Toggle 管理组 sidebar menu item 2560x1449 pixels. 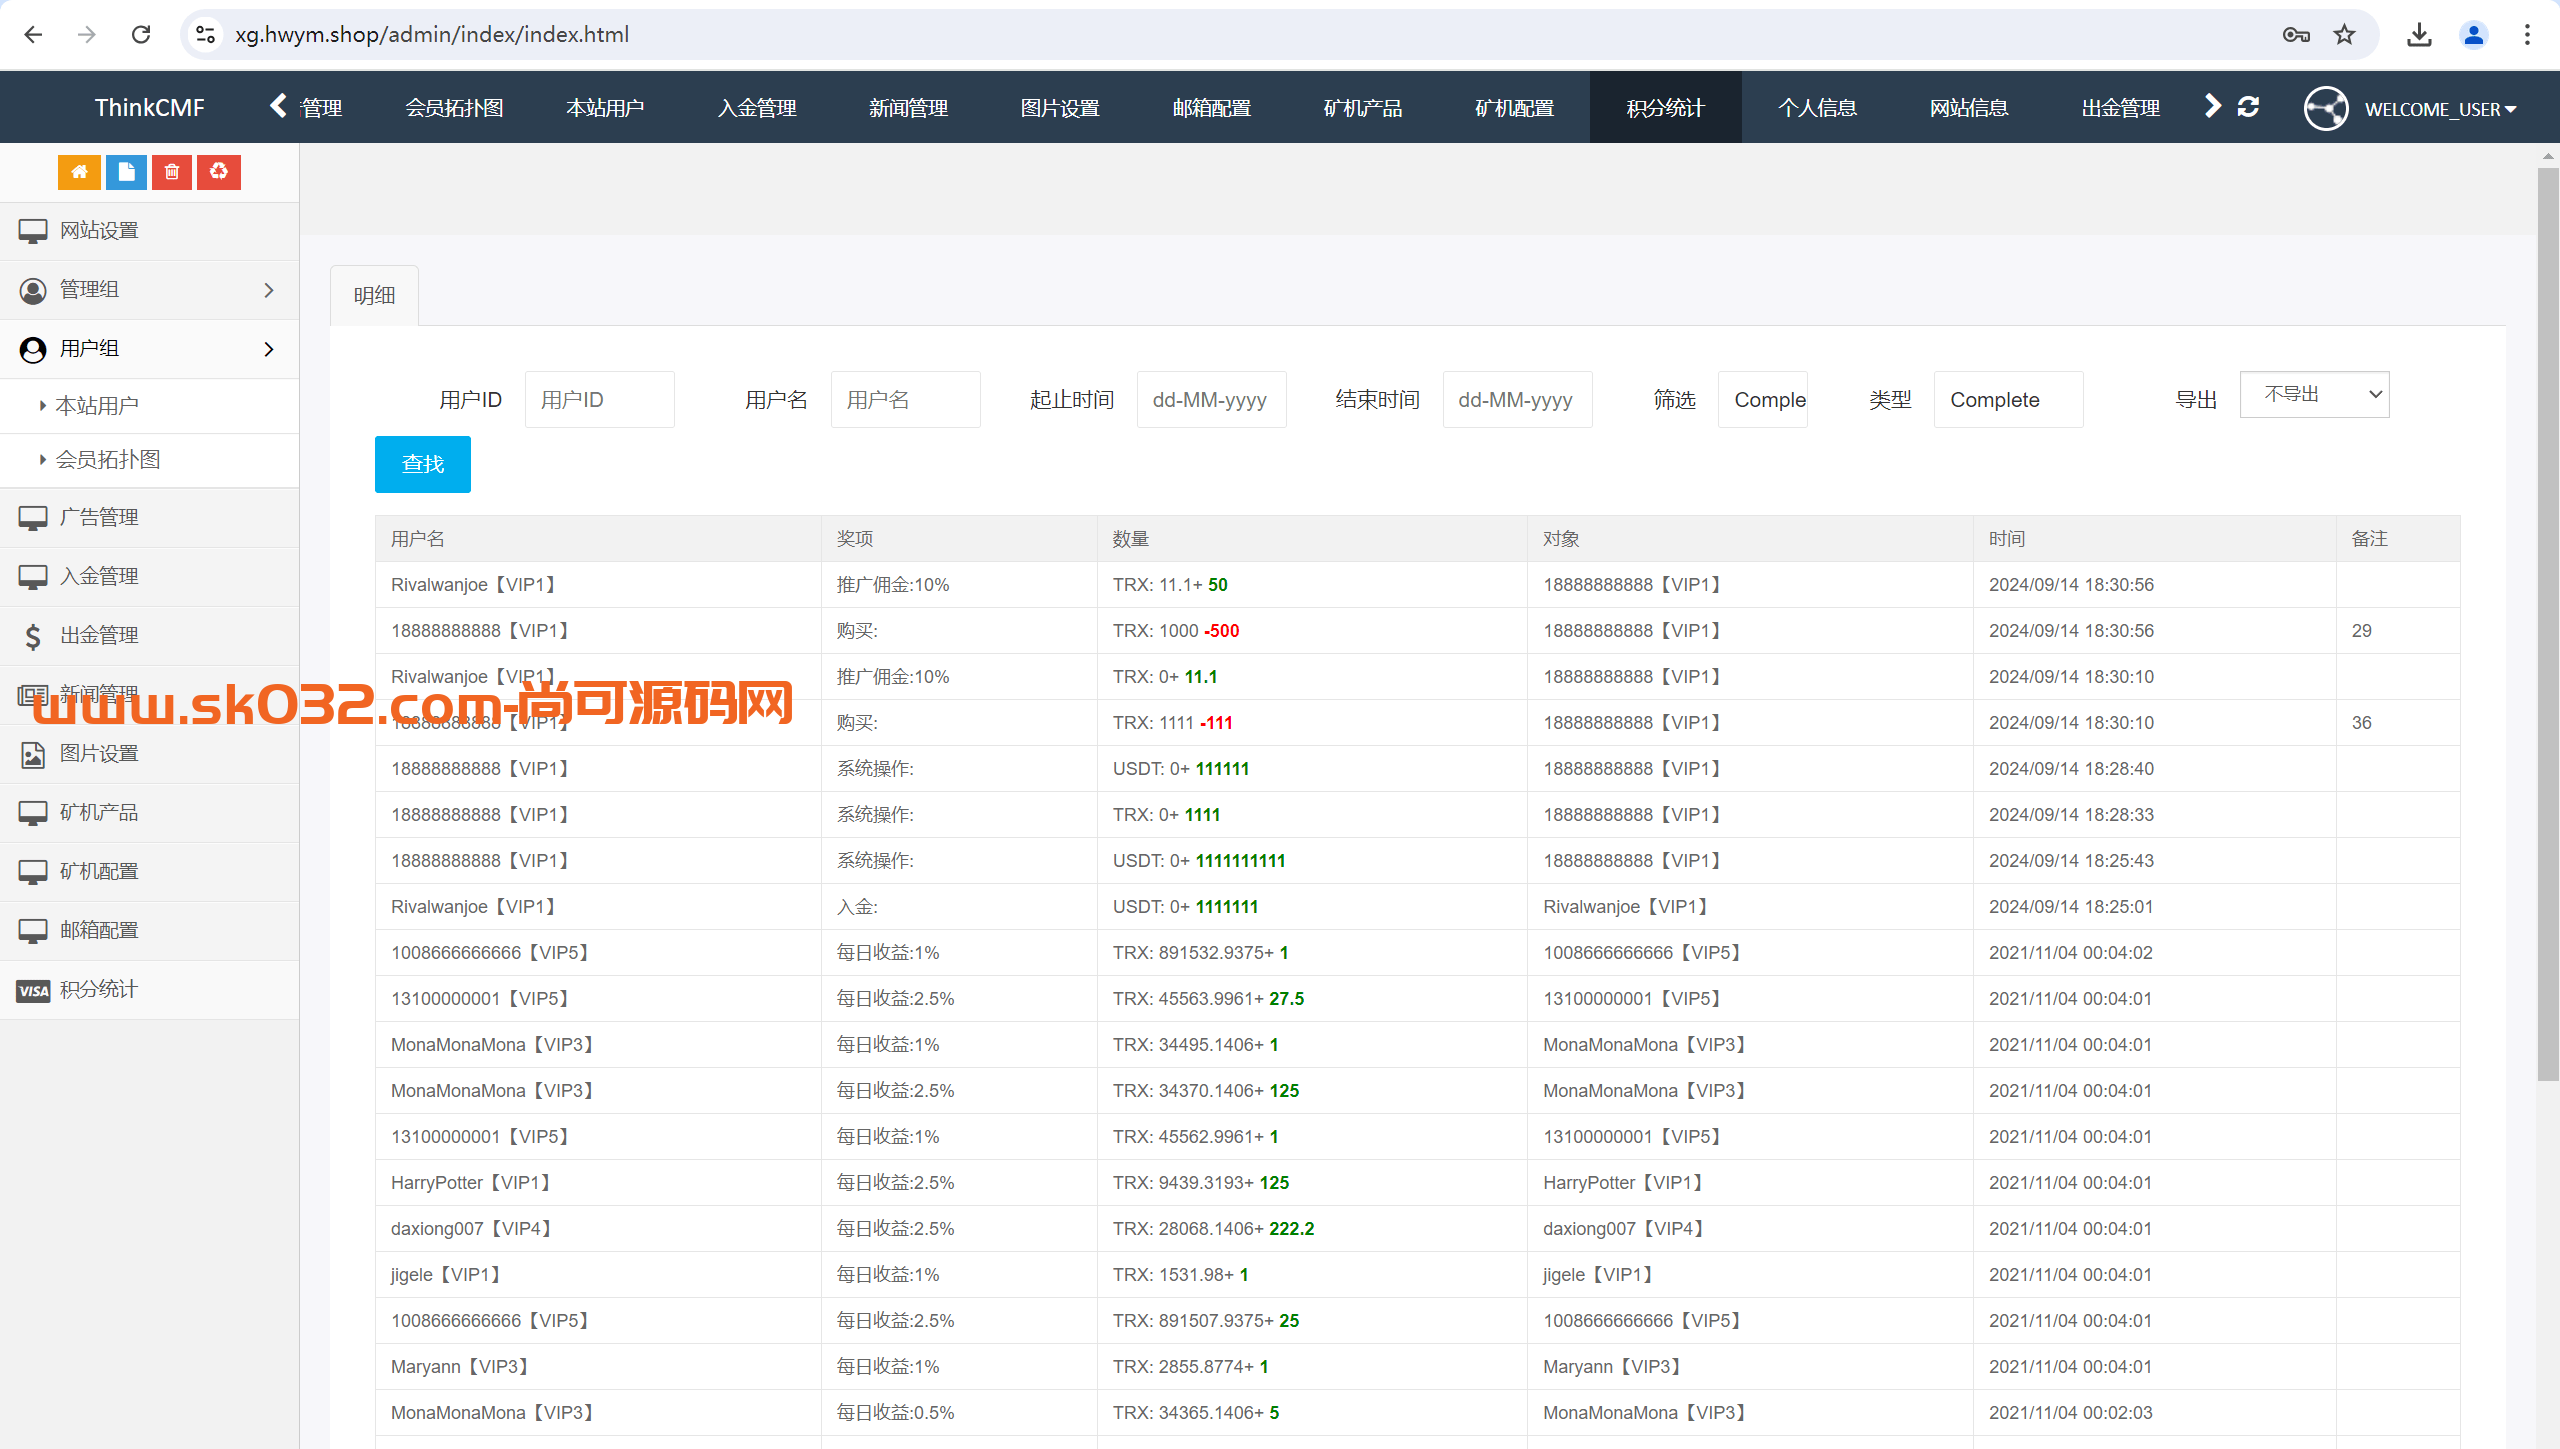coord(148,288)
